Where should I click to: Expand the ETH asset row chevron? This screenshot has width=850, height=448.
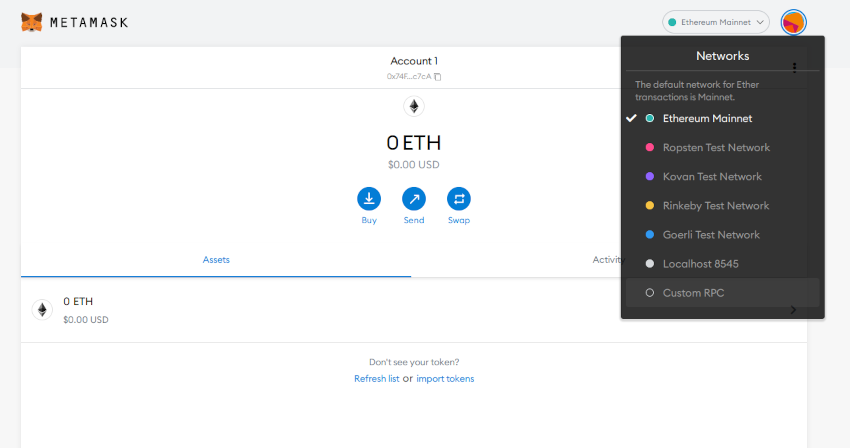pyautogui.click(x=793, y=310)
